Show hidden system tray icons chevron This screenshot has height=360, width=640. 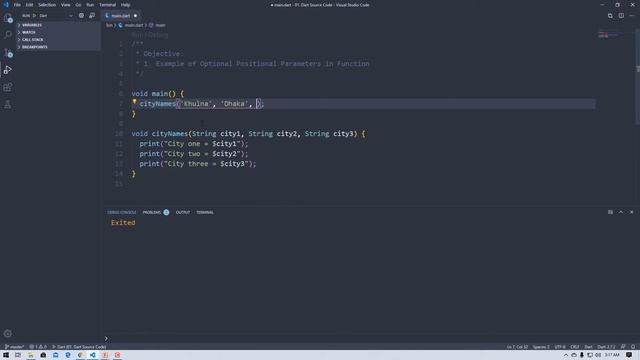pos(566,355)
